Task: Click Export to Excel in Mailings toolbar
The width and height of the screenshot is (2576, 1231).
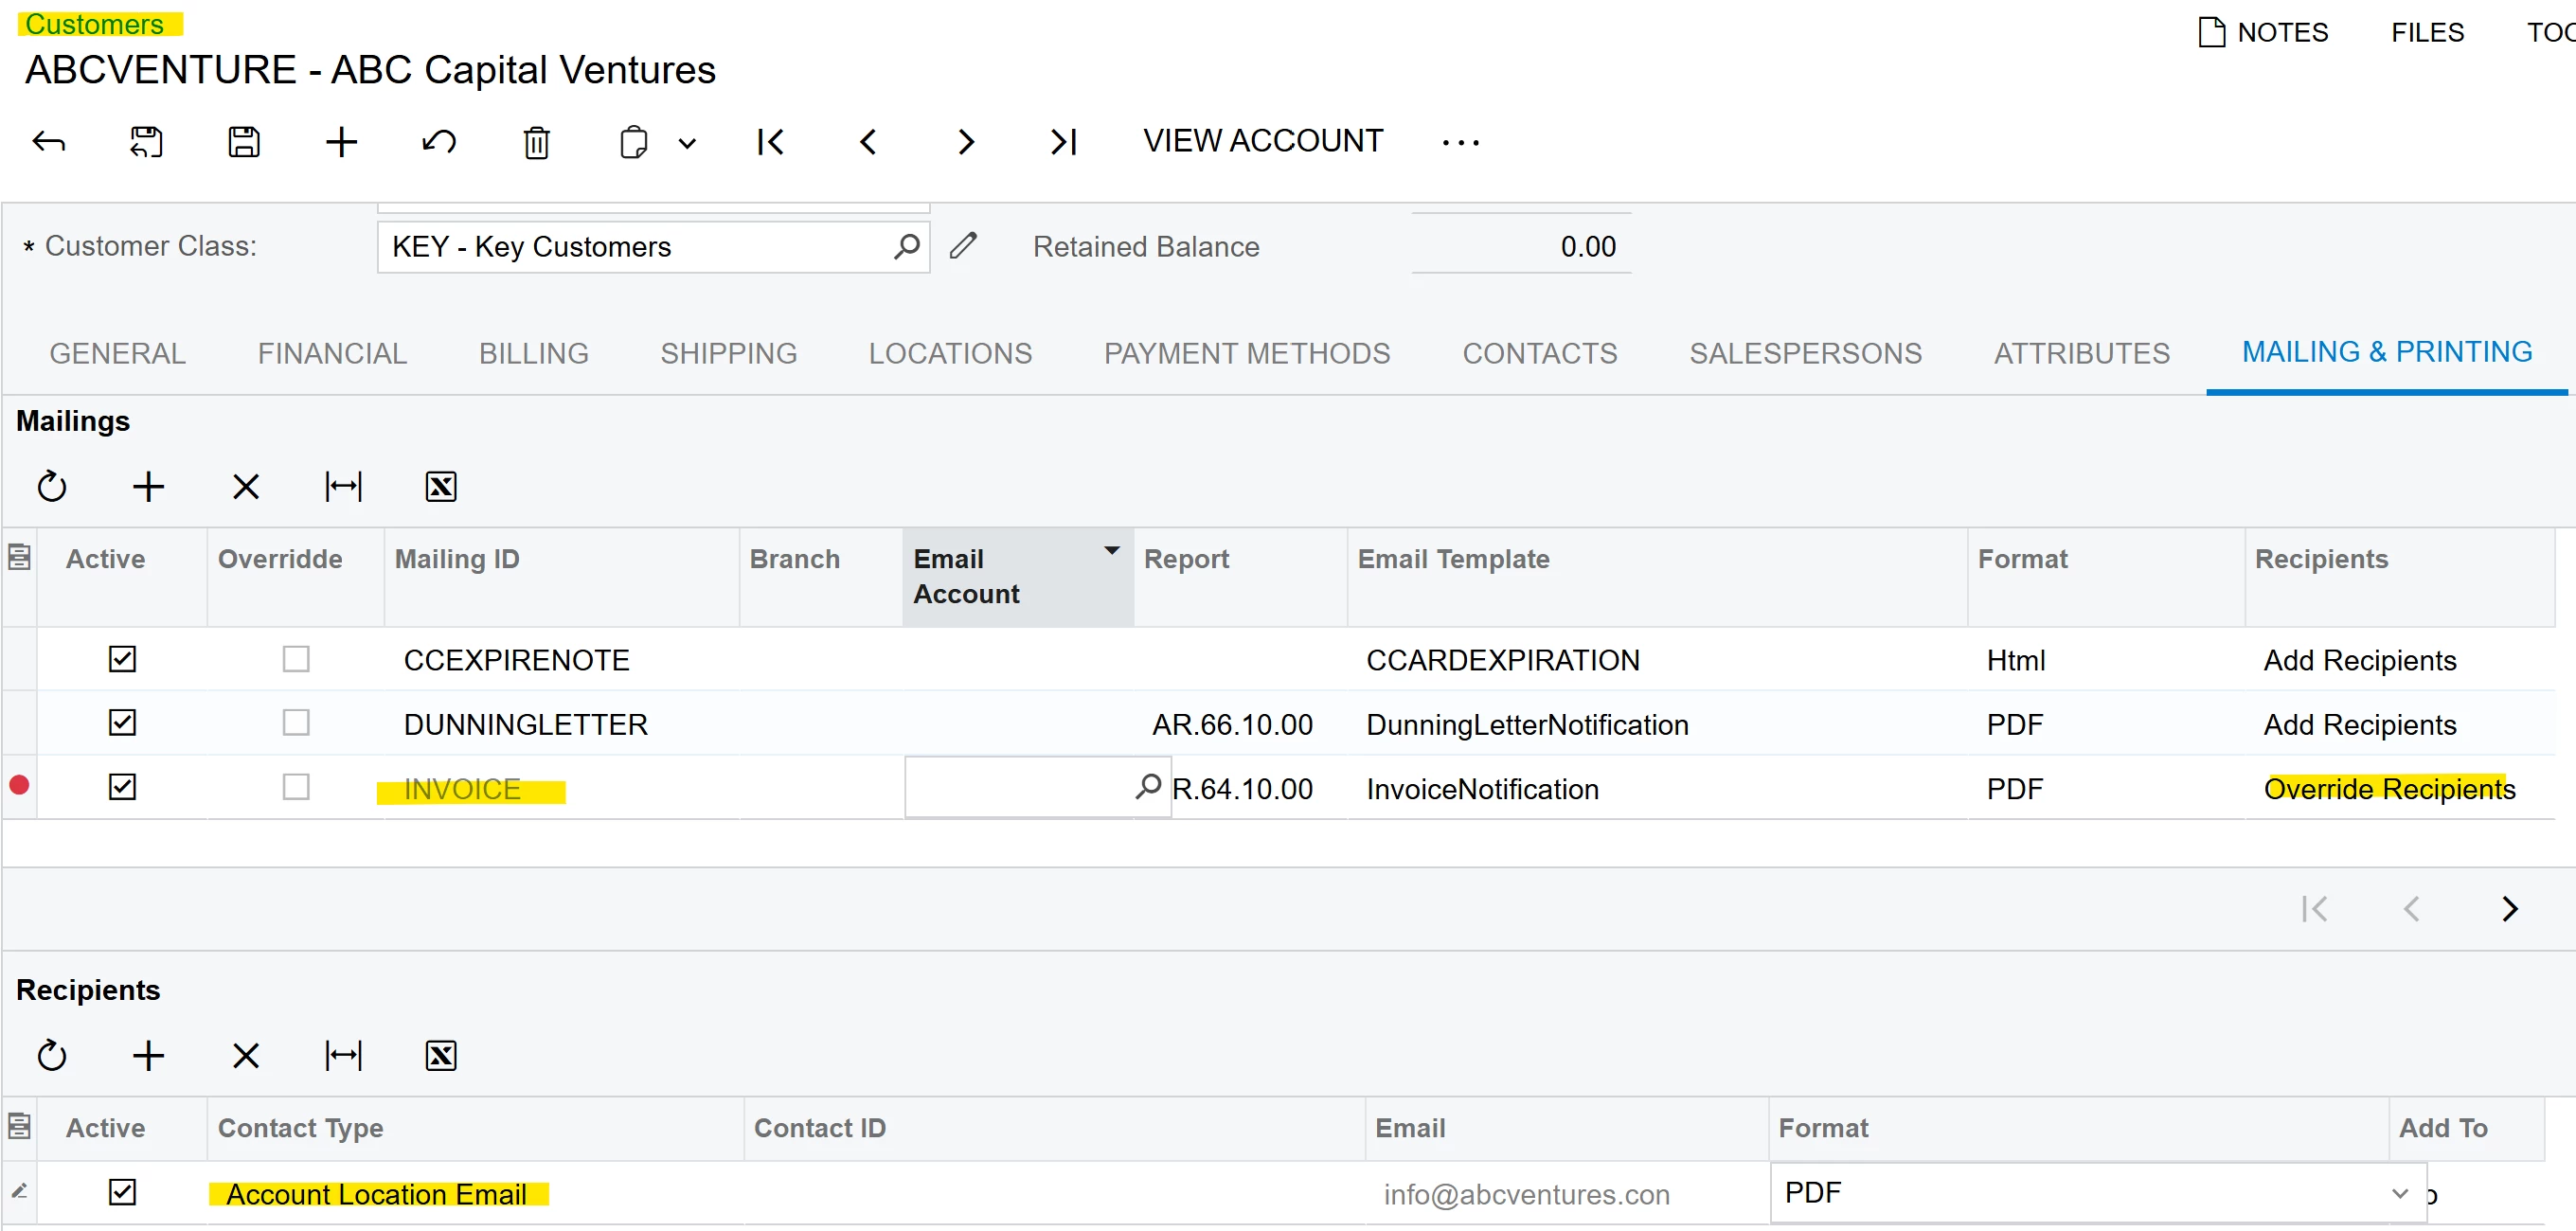Action: tap(441, 487)
